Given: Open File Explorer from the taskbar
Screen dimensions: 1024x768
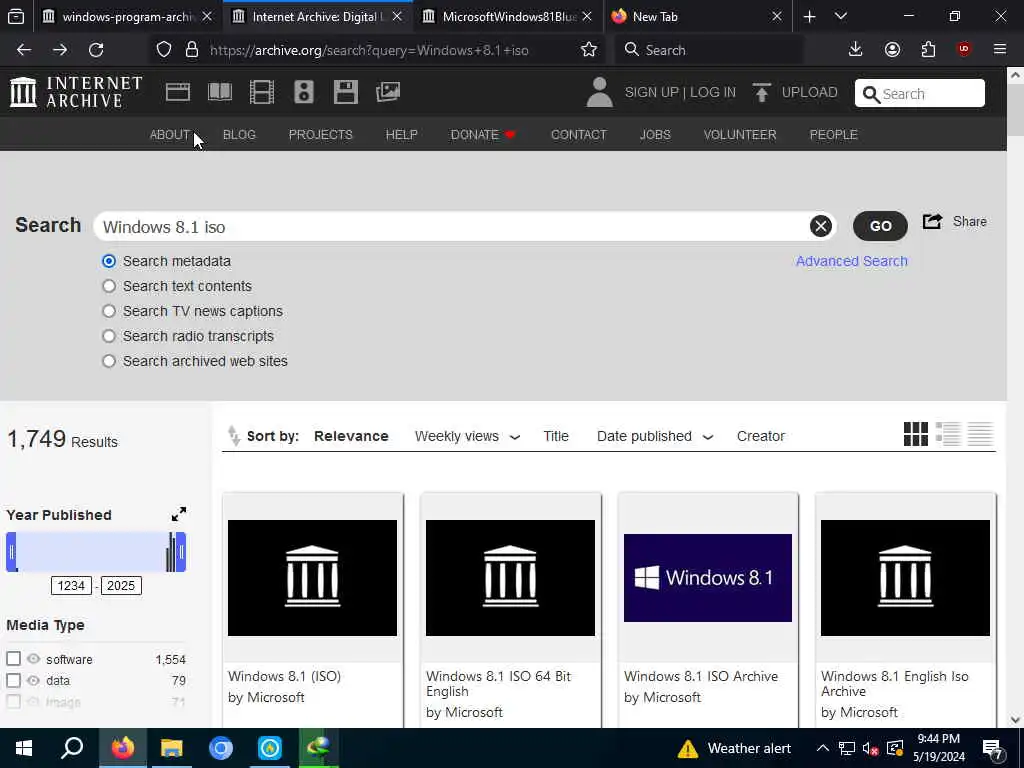Looking at the screenshot, I should click(x=172, y=748).
